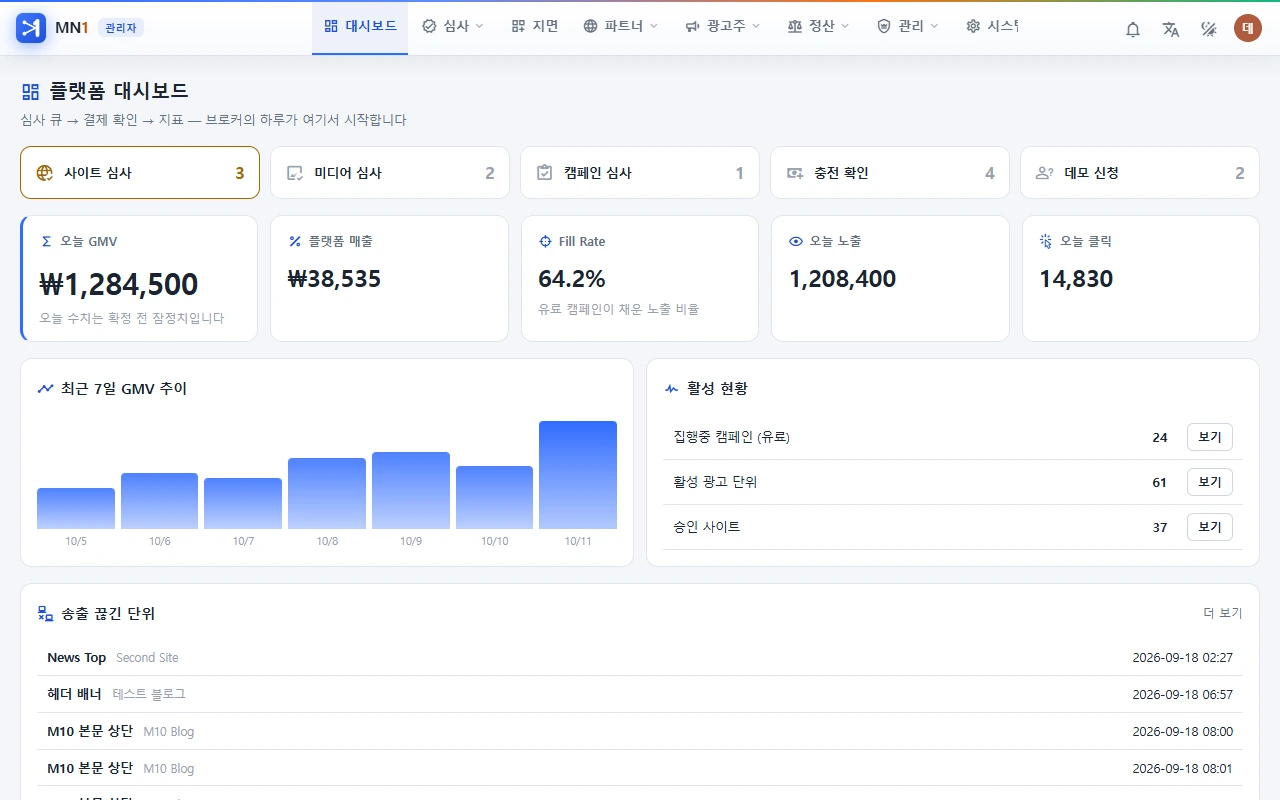Open the 데모 신청 queue card
The image size is (1280, 800).
(x=1140, y=173)
